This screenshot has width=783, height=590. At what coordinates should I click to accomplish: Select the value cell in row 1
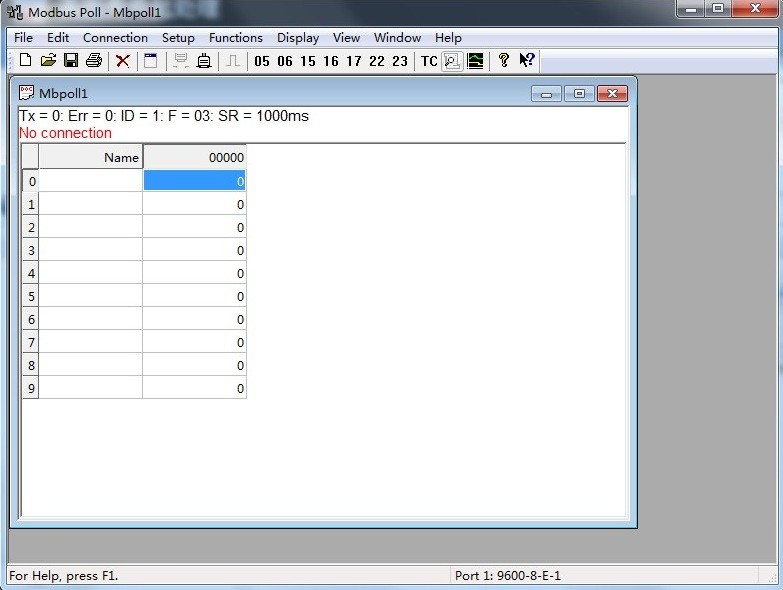coord(194,204)
